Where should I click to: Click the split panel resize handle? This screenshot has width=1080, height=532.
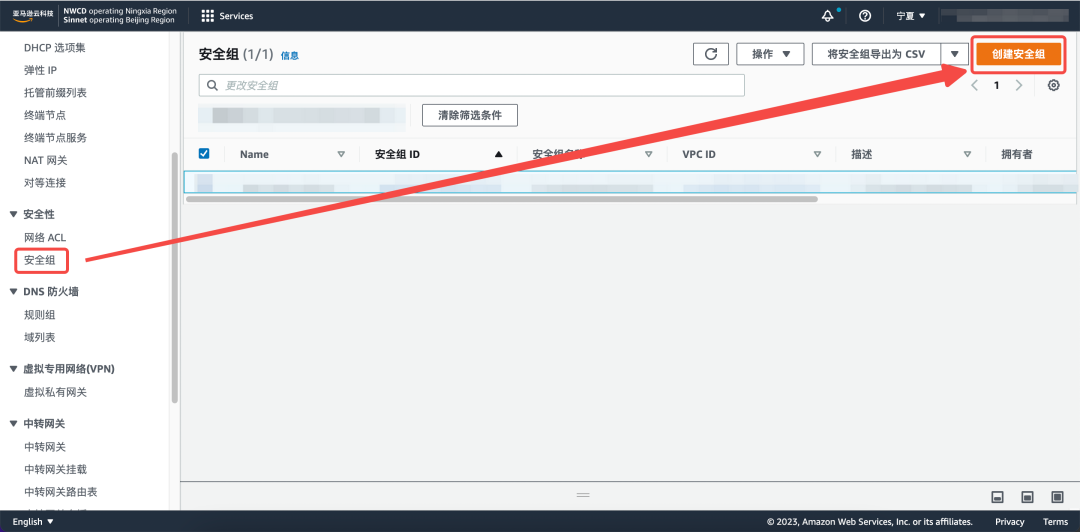[x=583, y=495]
